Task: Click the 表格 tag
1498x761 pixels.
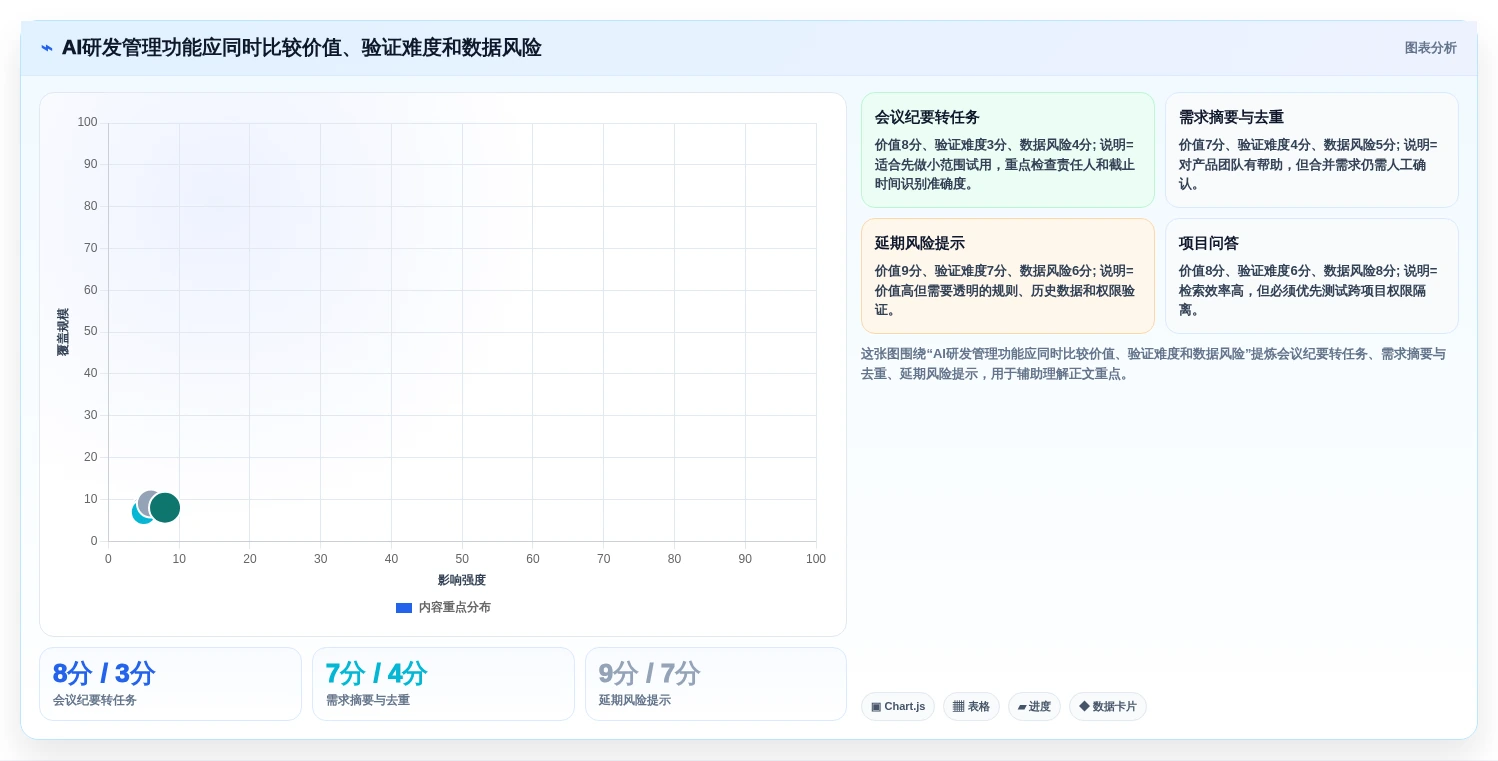Action: click(x=971, y=707)
